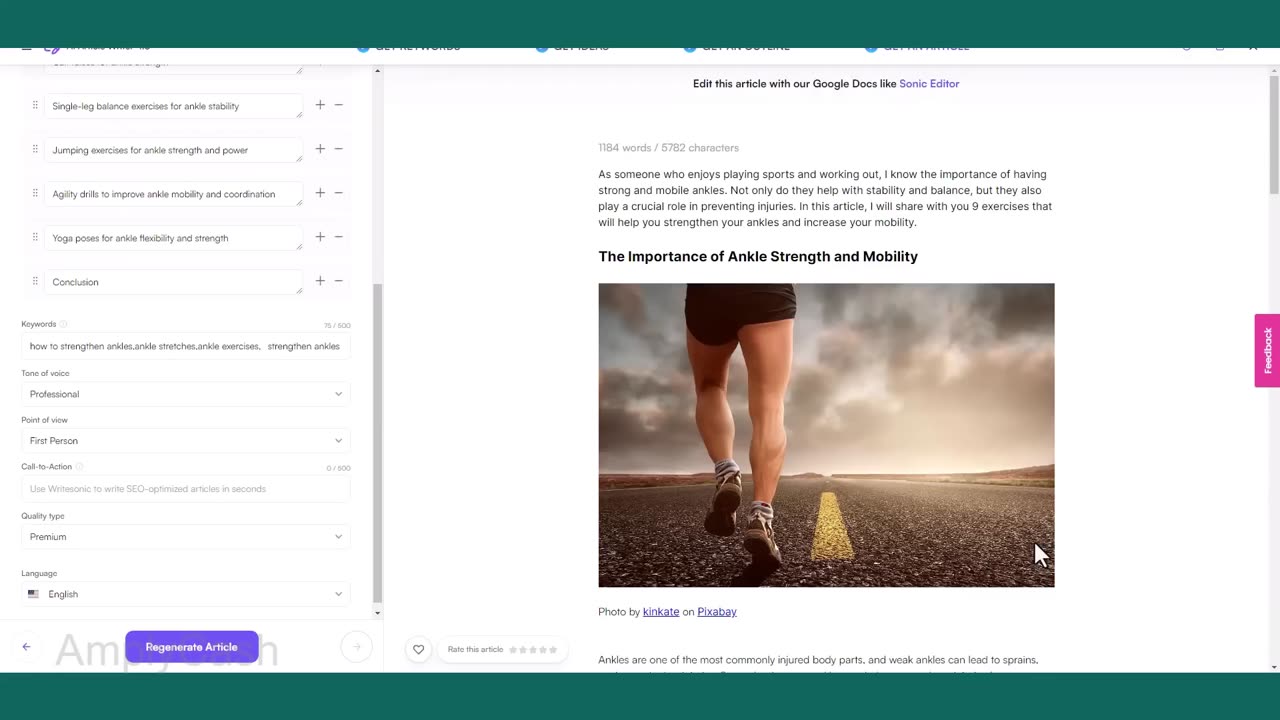Remove the Yoga poses outline row

pyautogui.click(x=339, y=237)
